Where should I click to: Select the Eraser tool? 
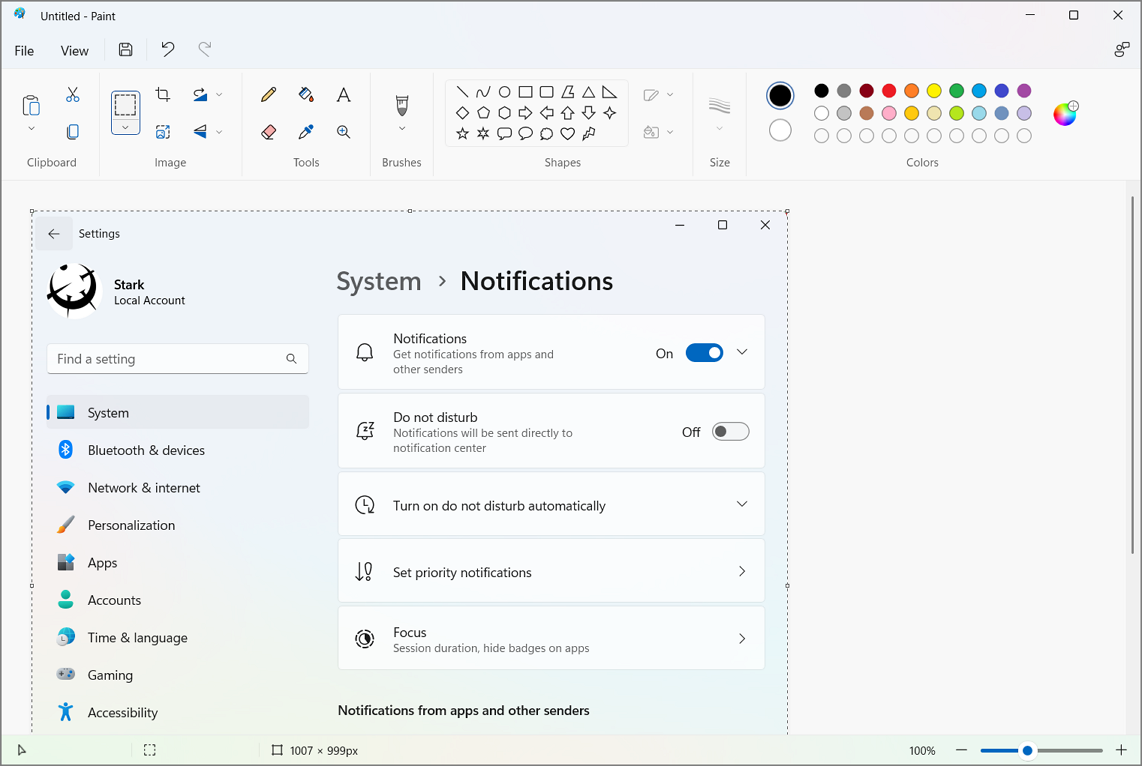(x=268, y=132)
